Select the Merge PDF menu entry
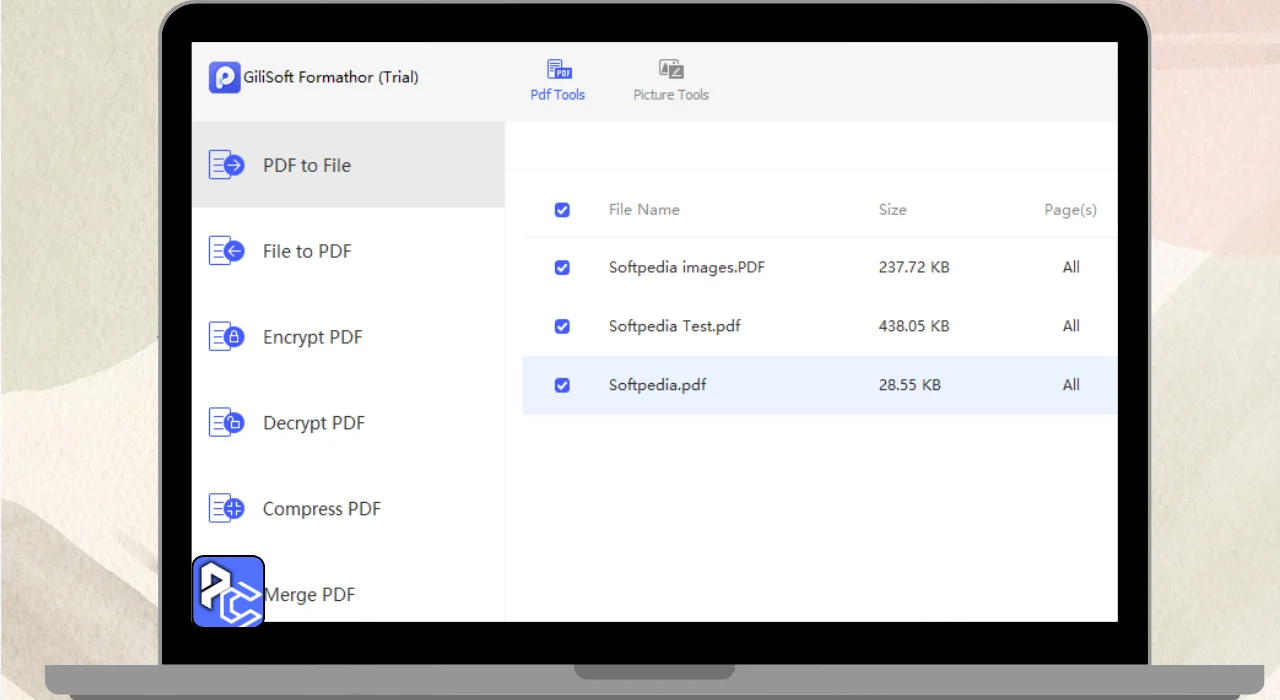The width and height of the screenshot is (1280, 700). pos(310,595)
